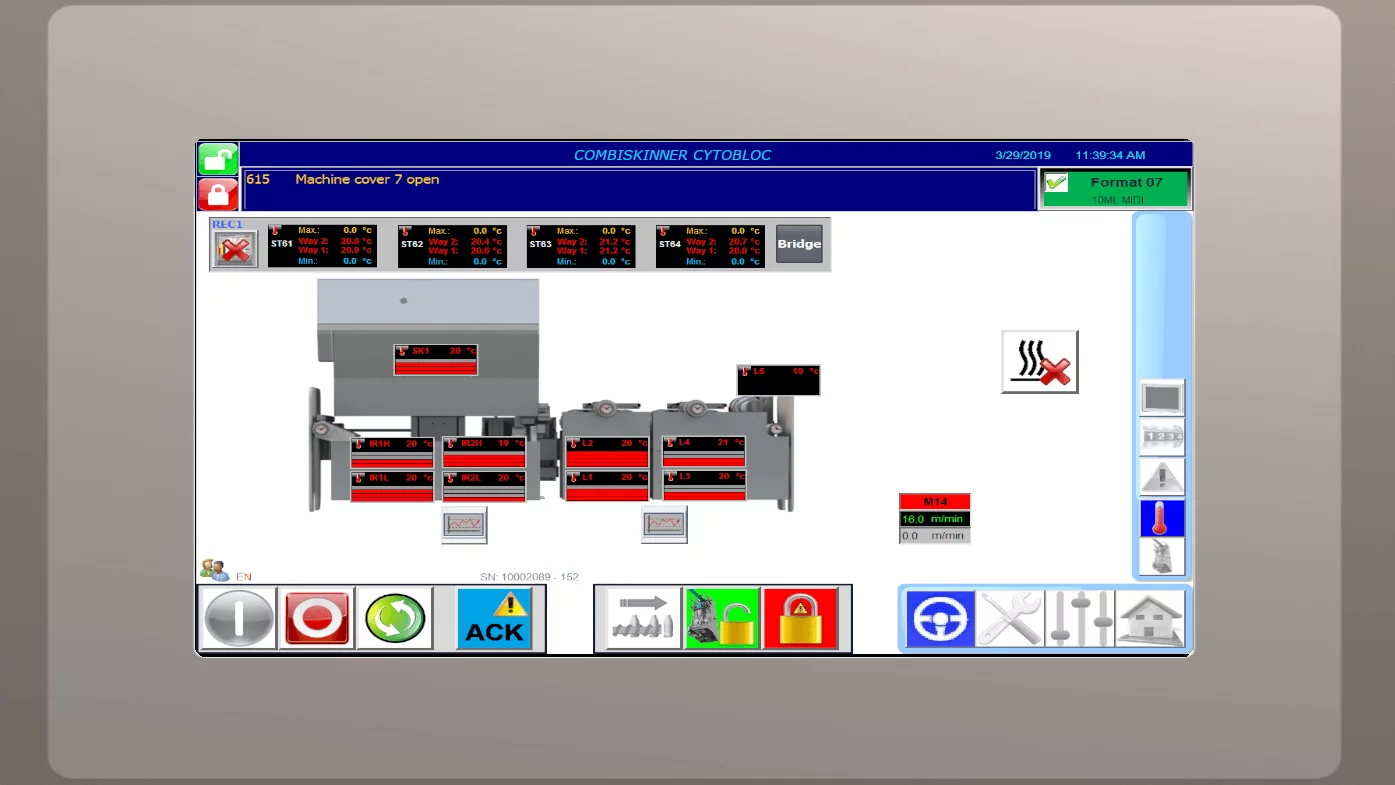Click the green unlocked padlock at top left

(x=218, y=158)
